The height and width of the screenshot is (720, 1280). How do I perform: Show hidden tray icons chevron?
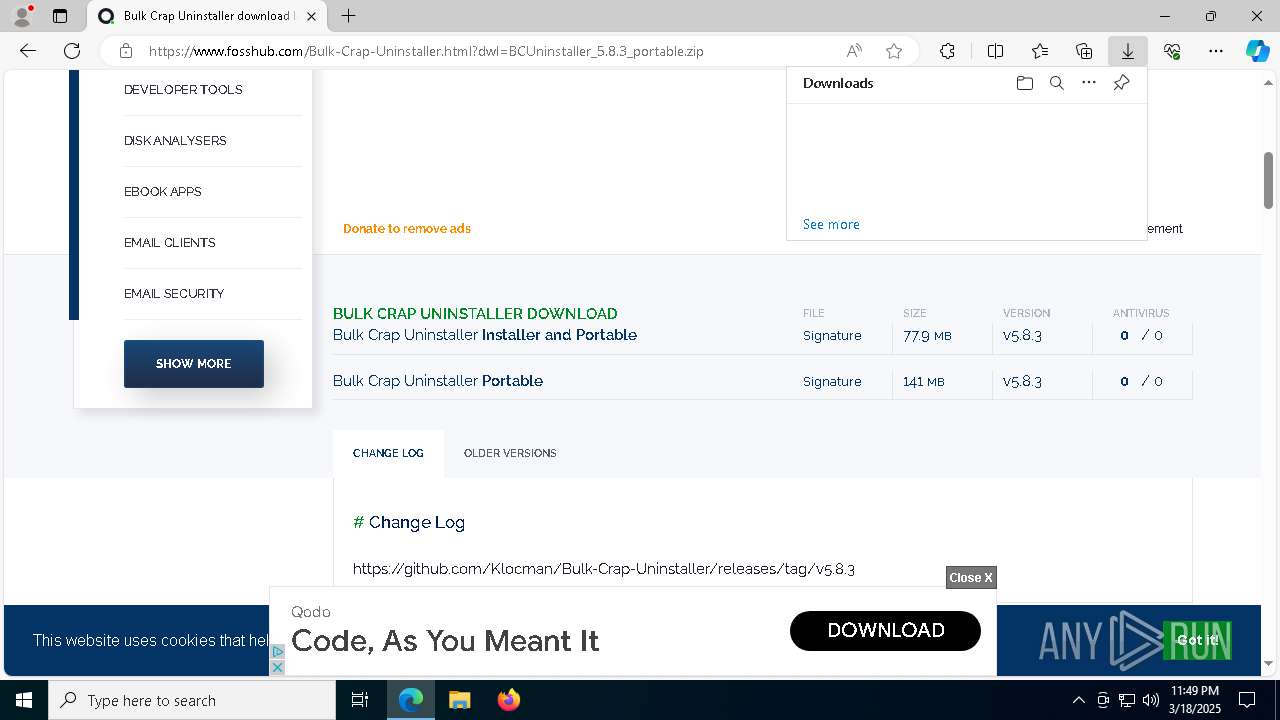(1078, 700)
